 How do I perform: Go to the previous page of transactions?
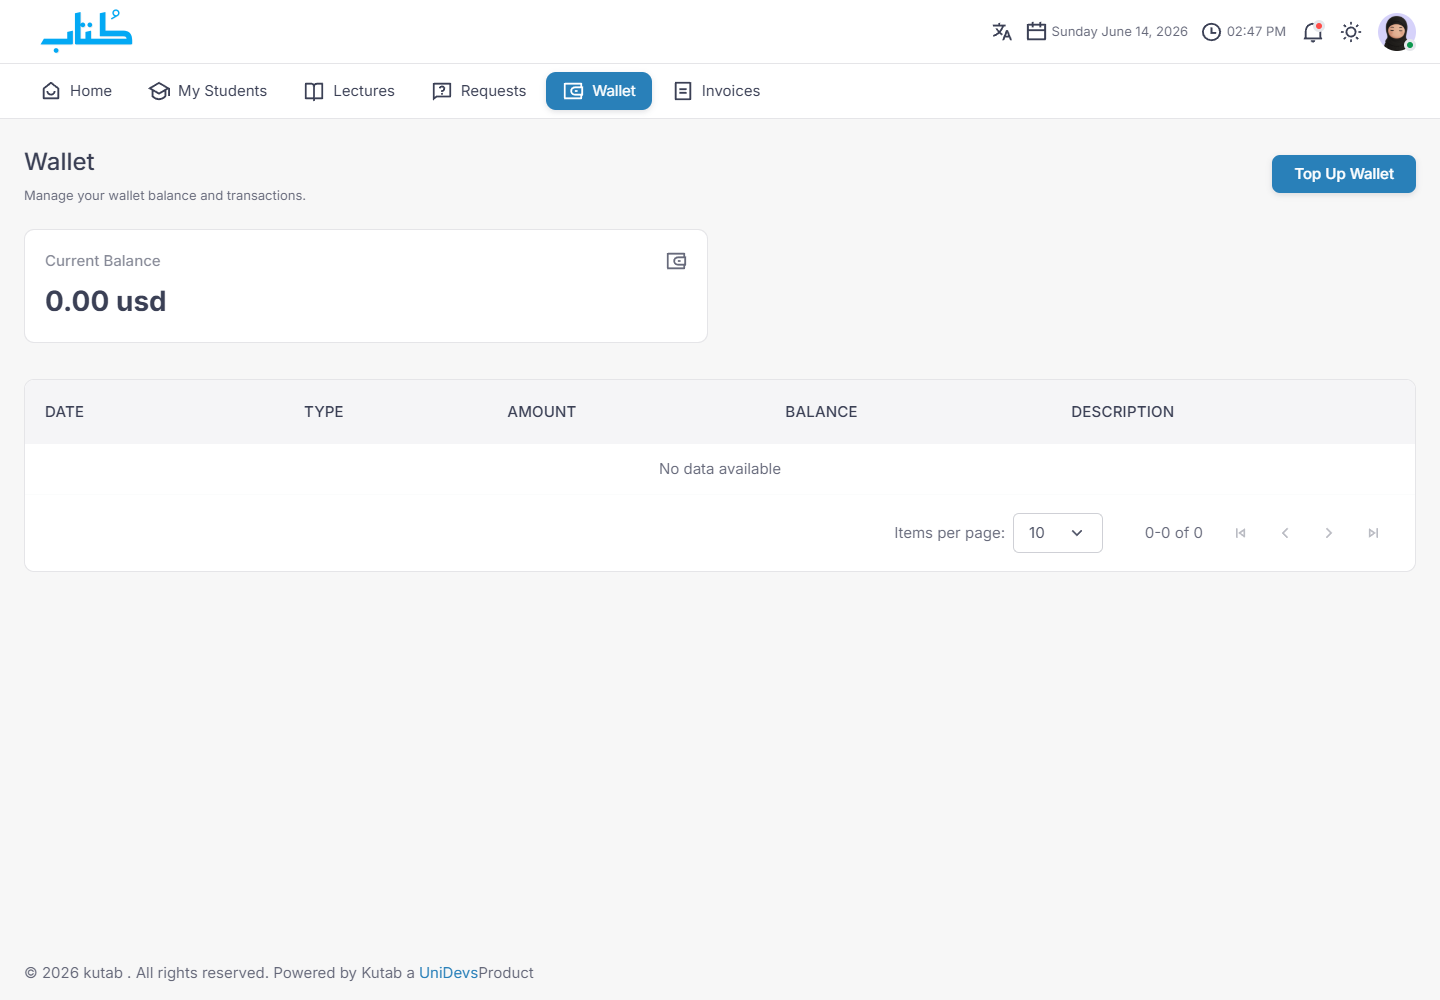click(1285, 533)
